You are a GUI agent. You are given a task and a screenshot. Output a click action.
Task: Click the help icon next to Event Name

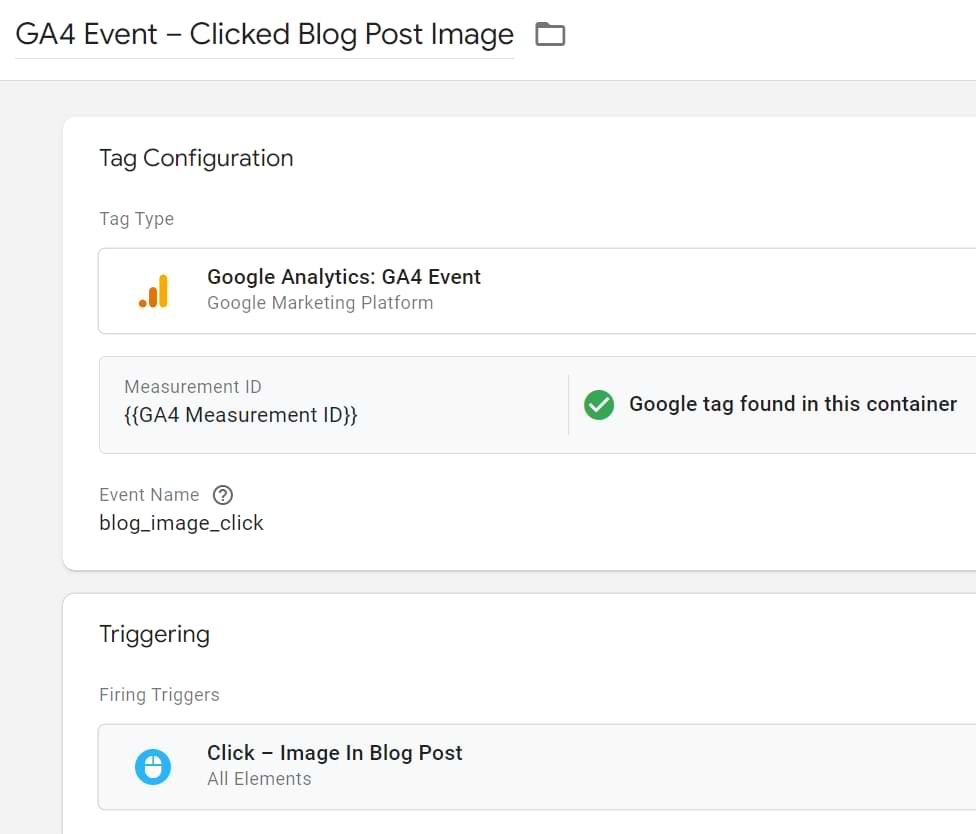[x=223, y=495]
